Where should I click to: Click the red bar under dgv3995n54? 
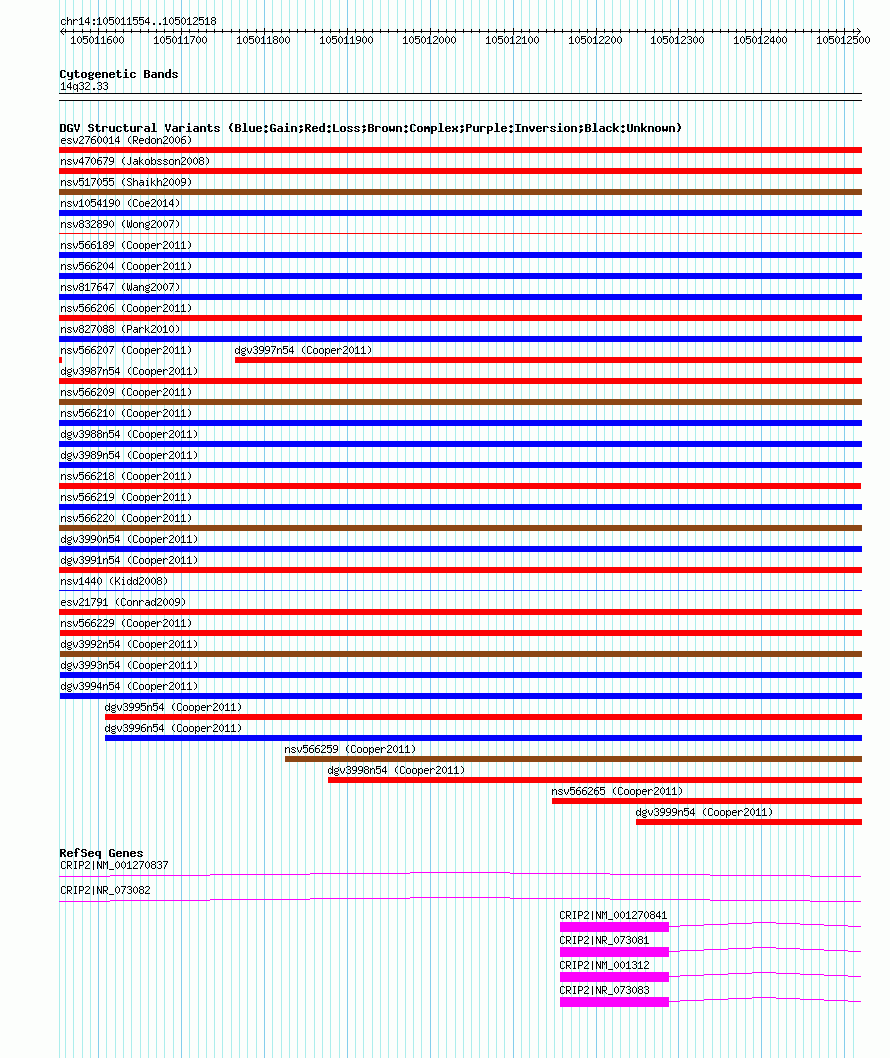click(x=483, y=717)
